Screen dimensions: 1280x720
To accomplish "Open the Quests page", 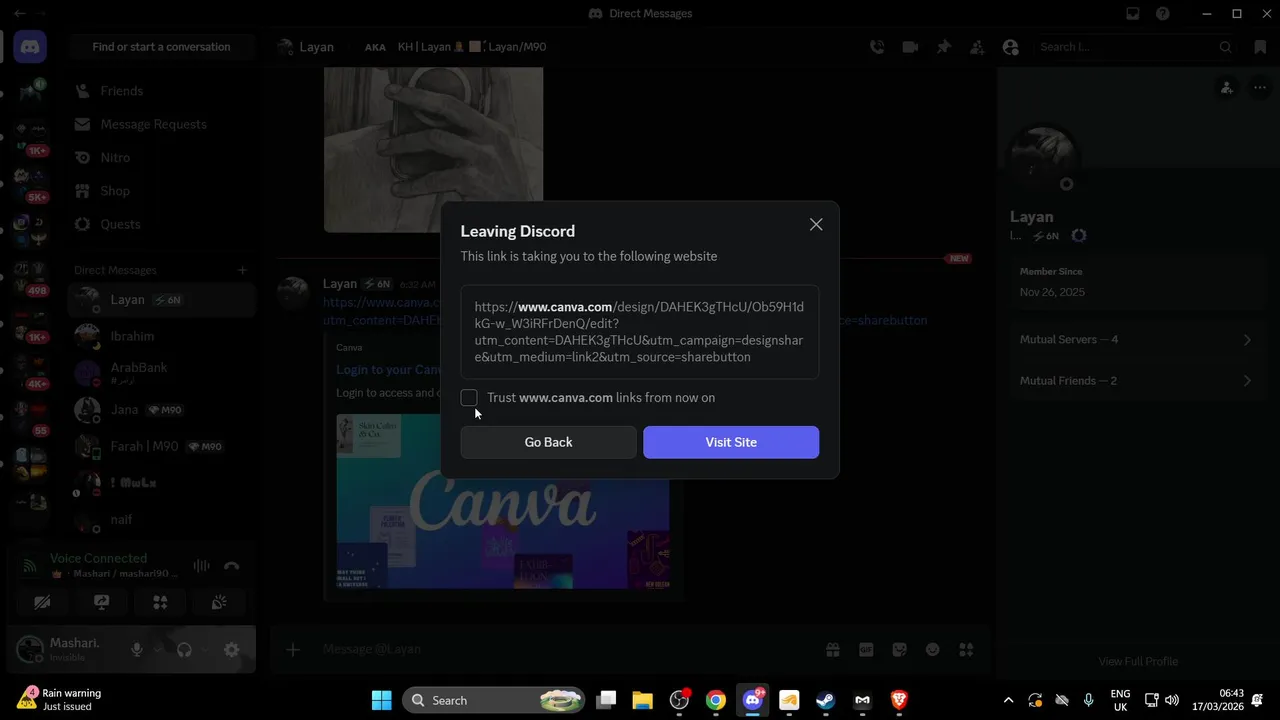I will click(x=161, y=224).
